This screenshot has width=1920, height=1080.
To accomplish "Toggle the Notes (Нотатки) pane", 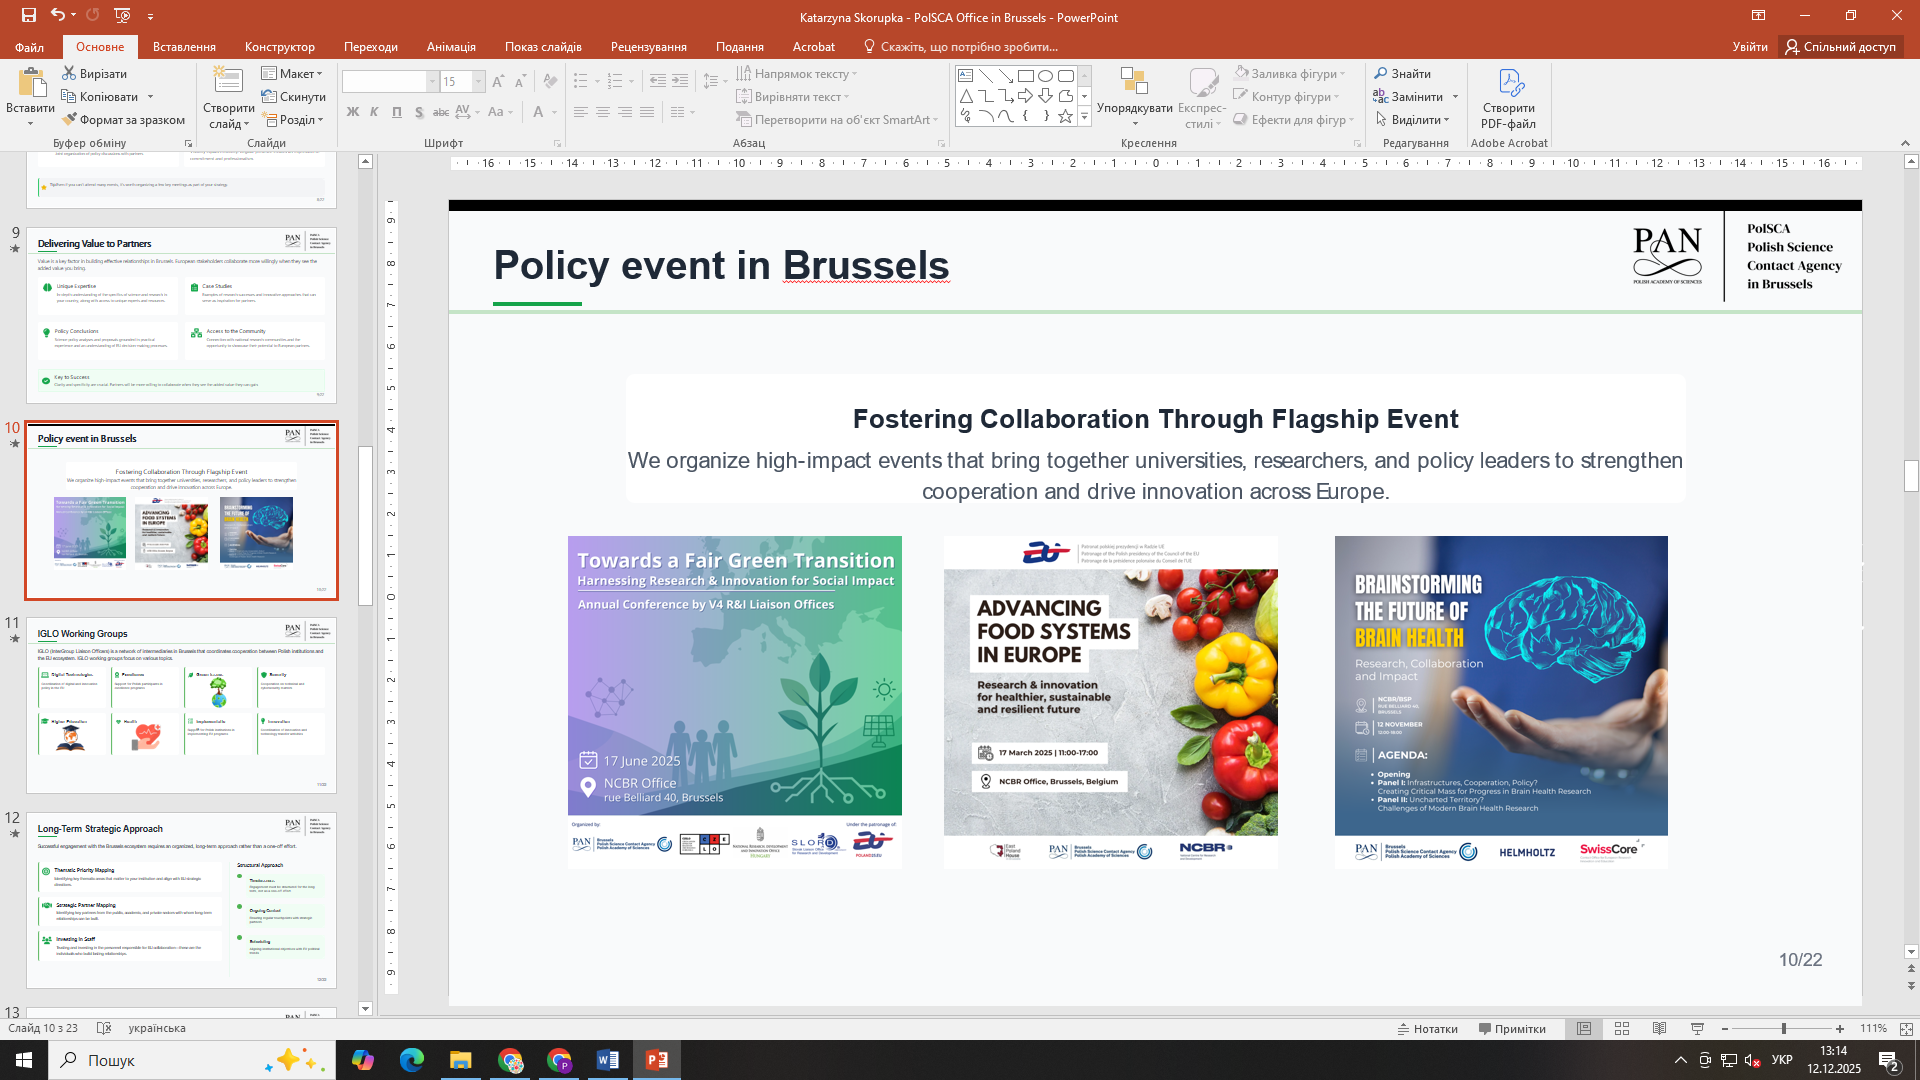I will (1427, 1028).
